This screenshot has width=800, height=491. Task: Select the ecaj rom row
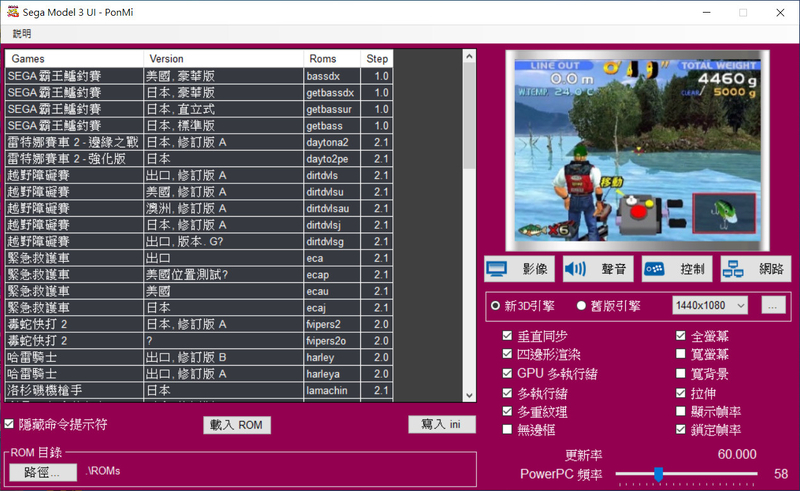pyautogui.click(x=199, y=308)
